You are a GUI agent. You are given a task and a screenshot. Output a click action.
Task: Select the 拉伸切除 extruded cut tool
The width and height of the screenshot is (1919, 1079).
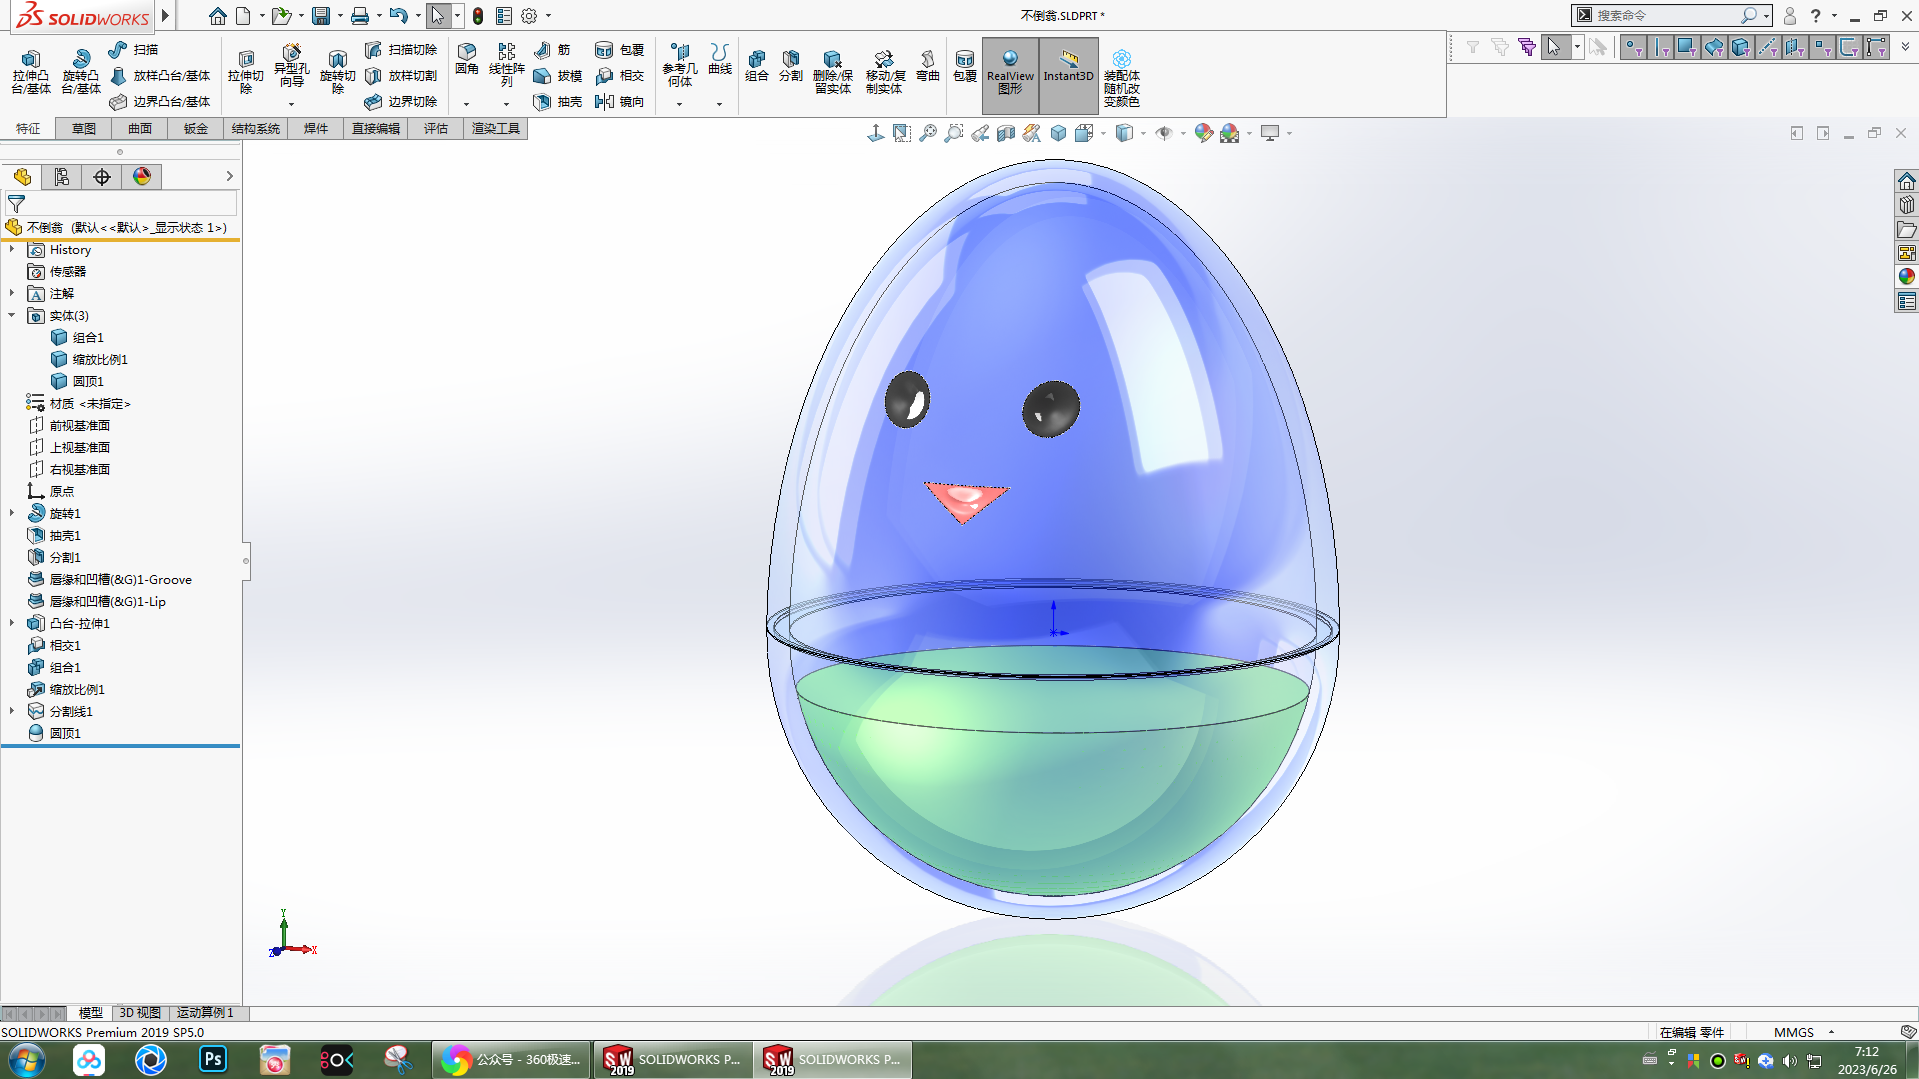pyautogui.click(x=246, y=72)
